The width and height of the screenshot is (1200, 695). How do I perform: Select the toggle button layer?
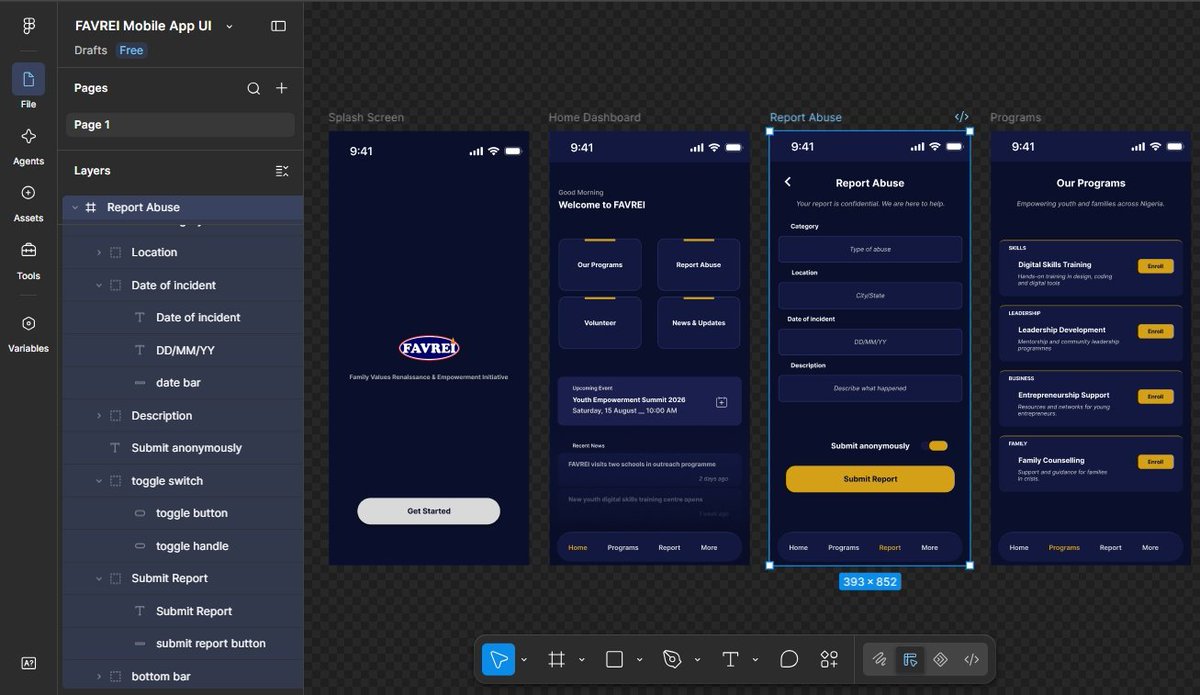[183, 513]
